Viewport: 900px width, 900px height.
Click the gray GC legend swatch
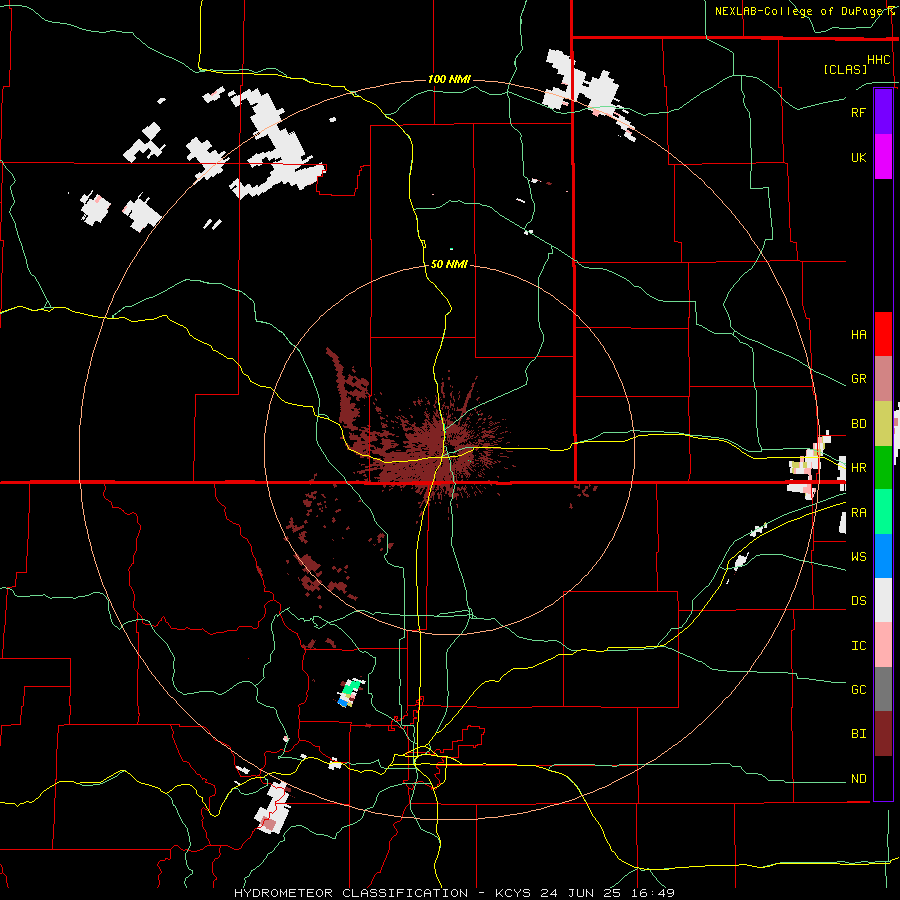point(883,689)
